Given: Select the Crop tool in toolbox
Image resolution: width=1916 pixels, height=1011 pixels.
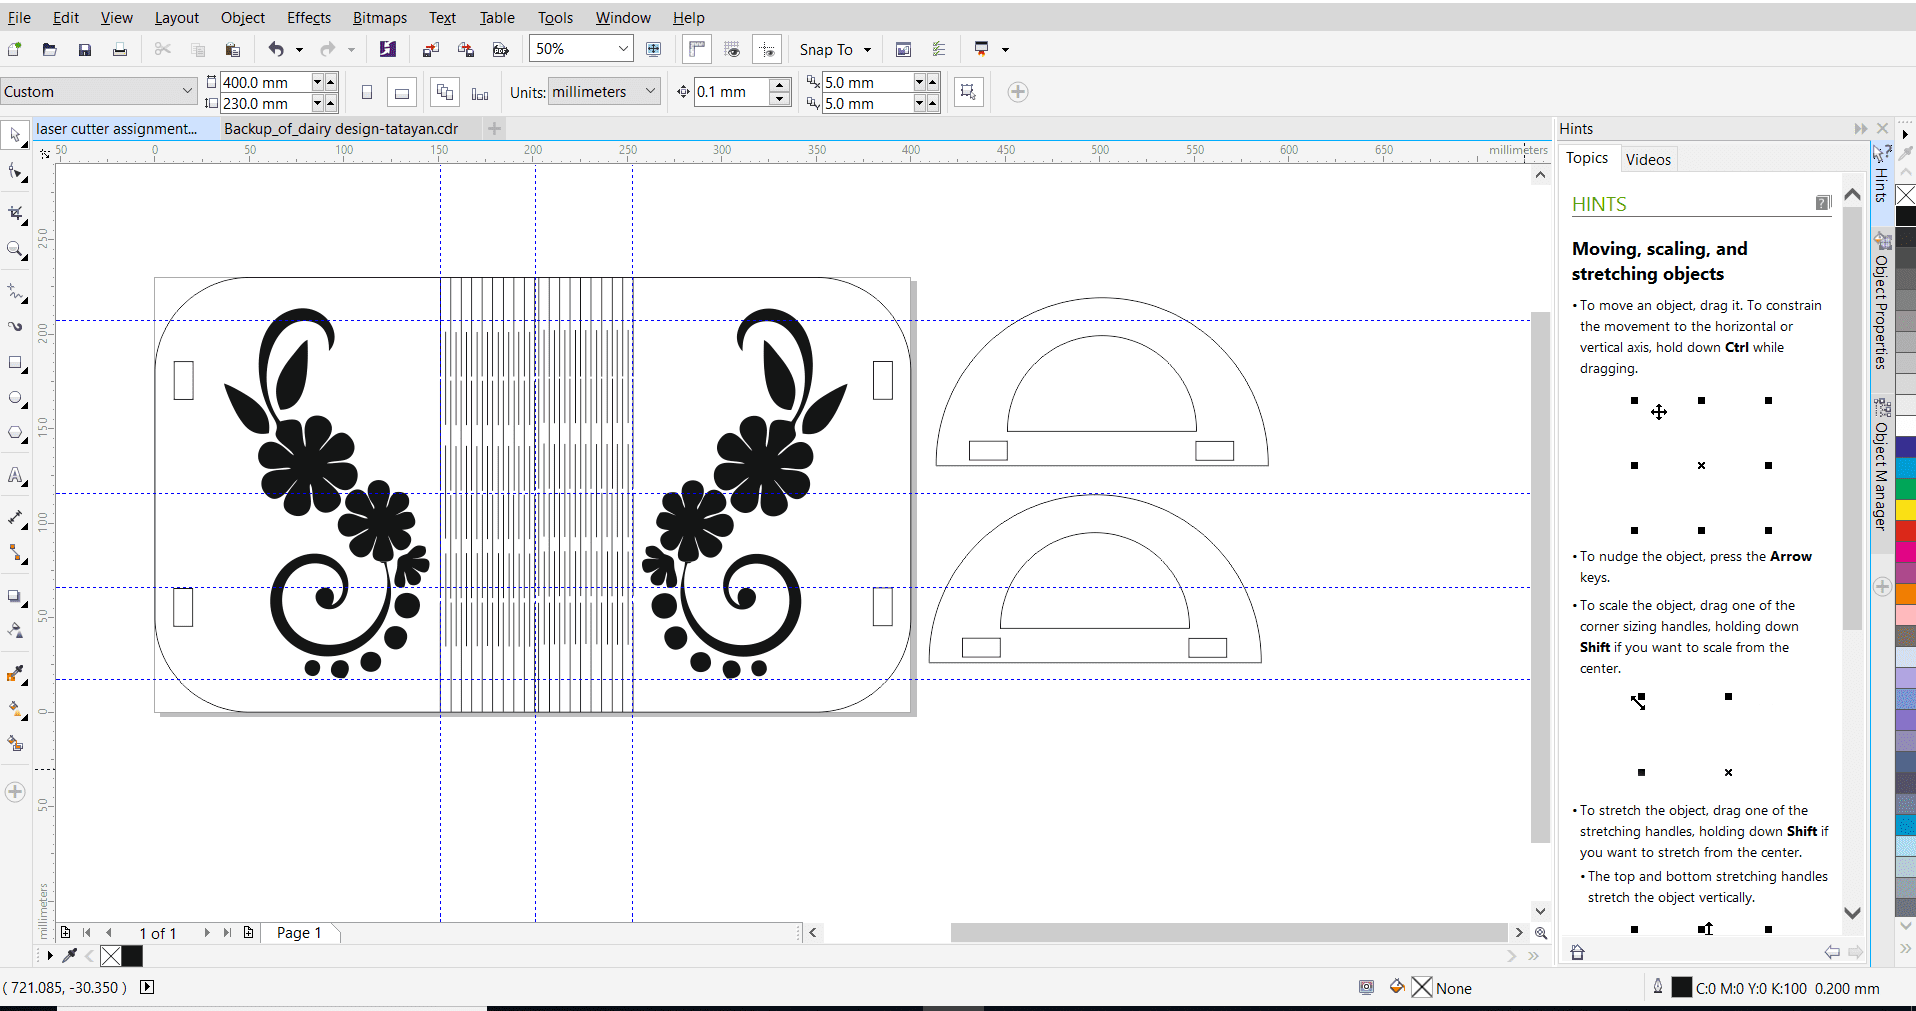Looking at the screenshot, I should pos(15,213).
